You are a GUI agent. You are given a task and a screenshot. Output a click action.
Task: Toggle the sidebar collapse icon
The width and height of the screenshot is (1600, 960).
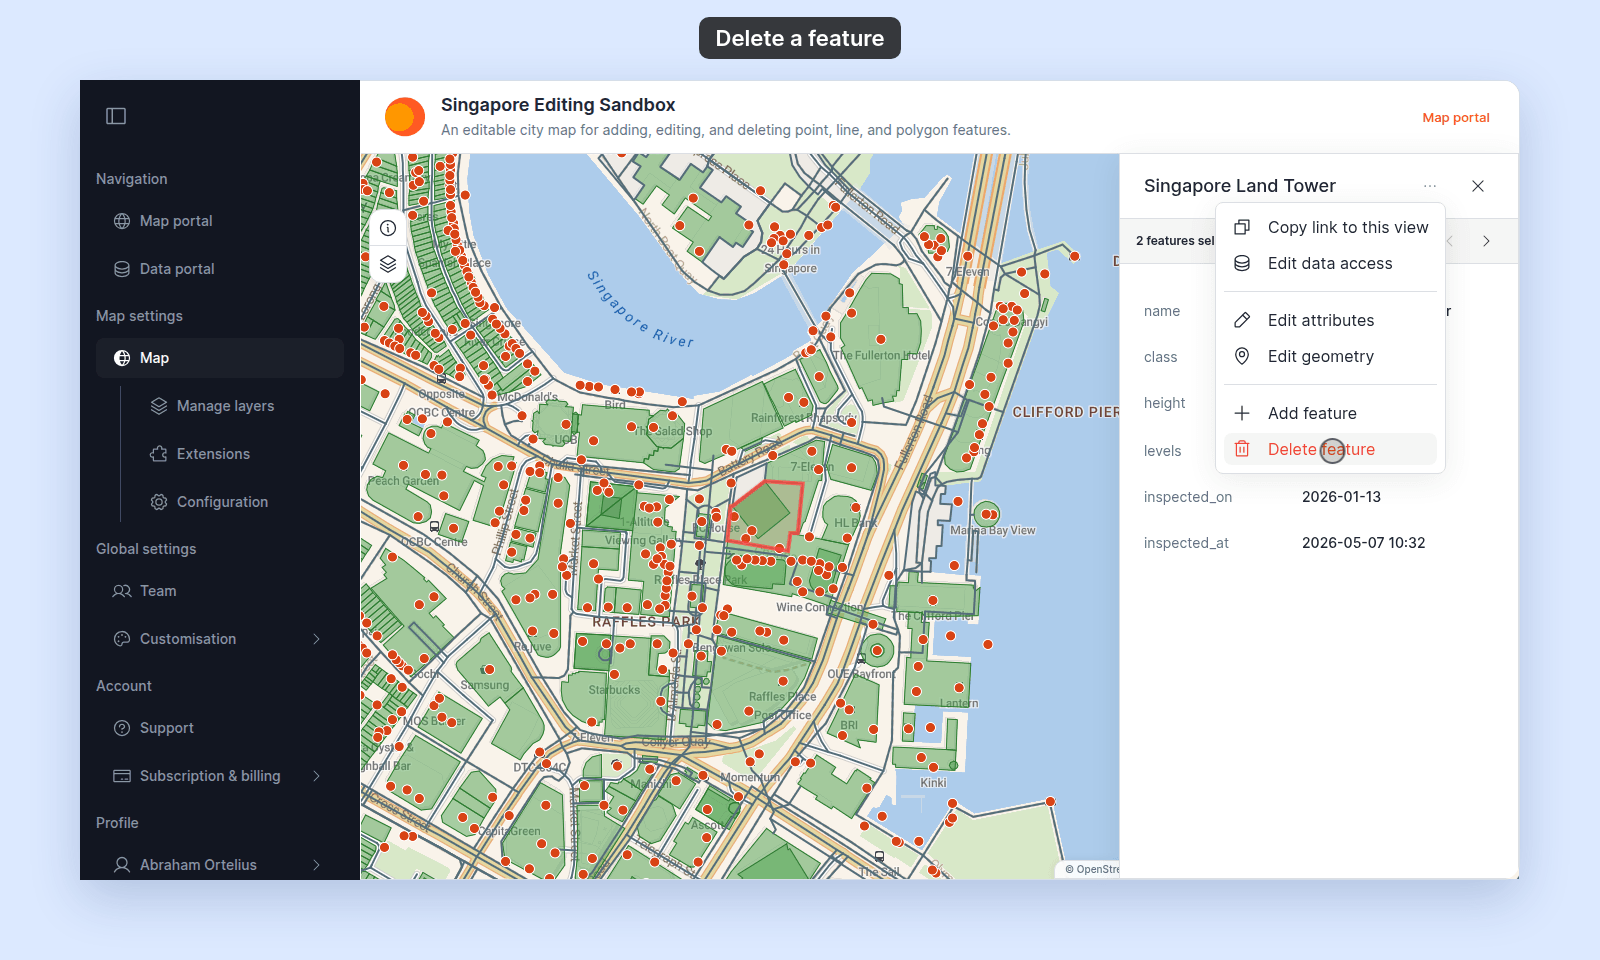click(x=116, y=116)
